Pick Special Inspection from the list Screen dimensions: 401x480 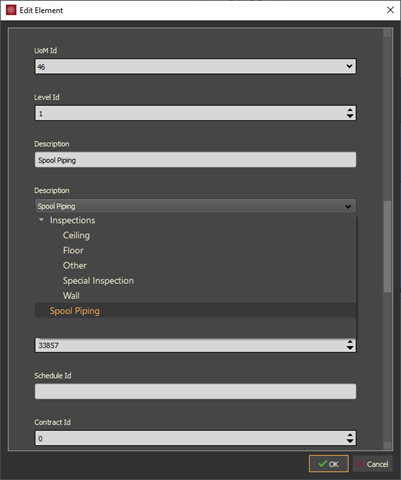point(98,281)
